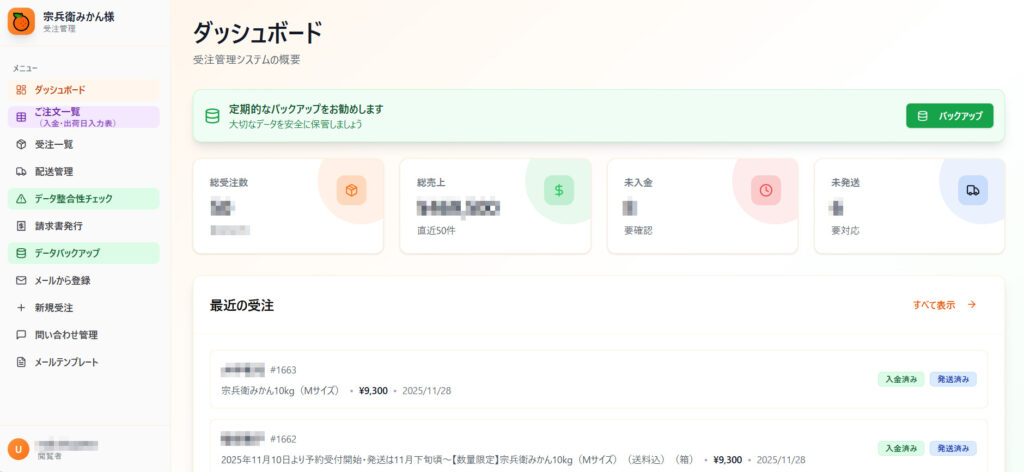Click the データバックアップ database icon in sidebar
Viewport: 1024px width, 472px height.
[x=21, y=253]
